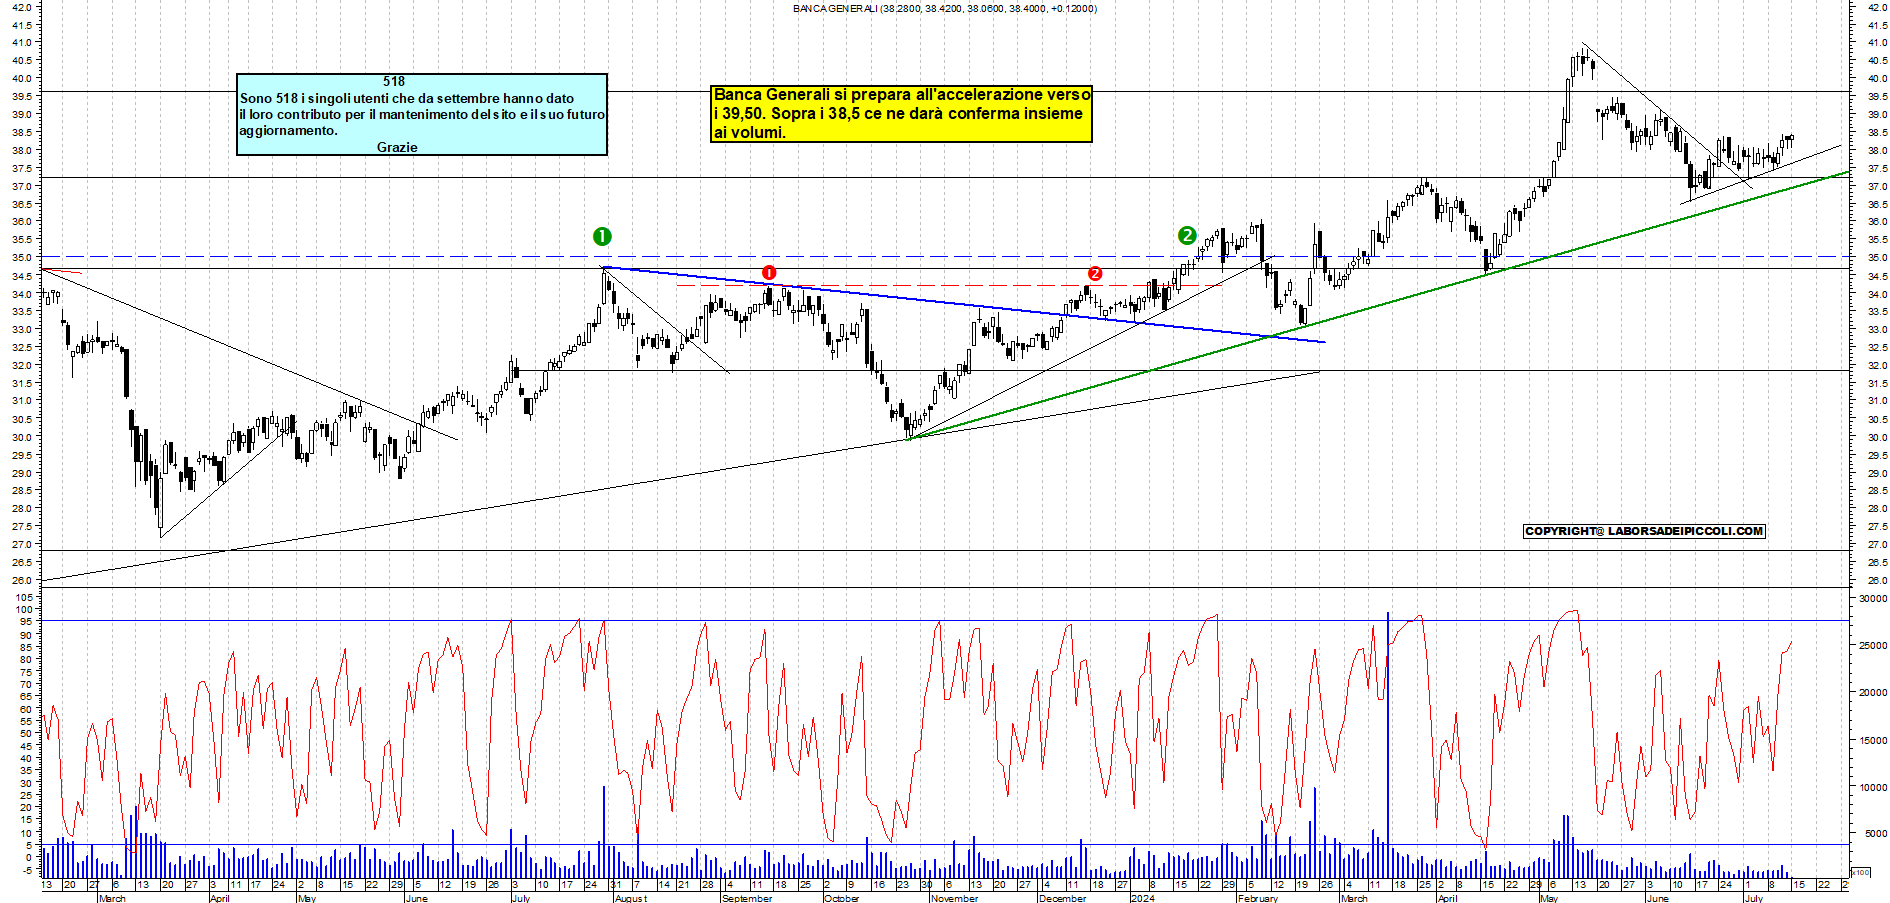Click the 'Grazie' text in cyan box
1890x903 pixels.
(x=397, y=147)
